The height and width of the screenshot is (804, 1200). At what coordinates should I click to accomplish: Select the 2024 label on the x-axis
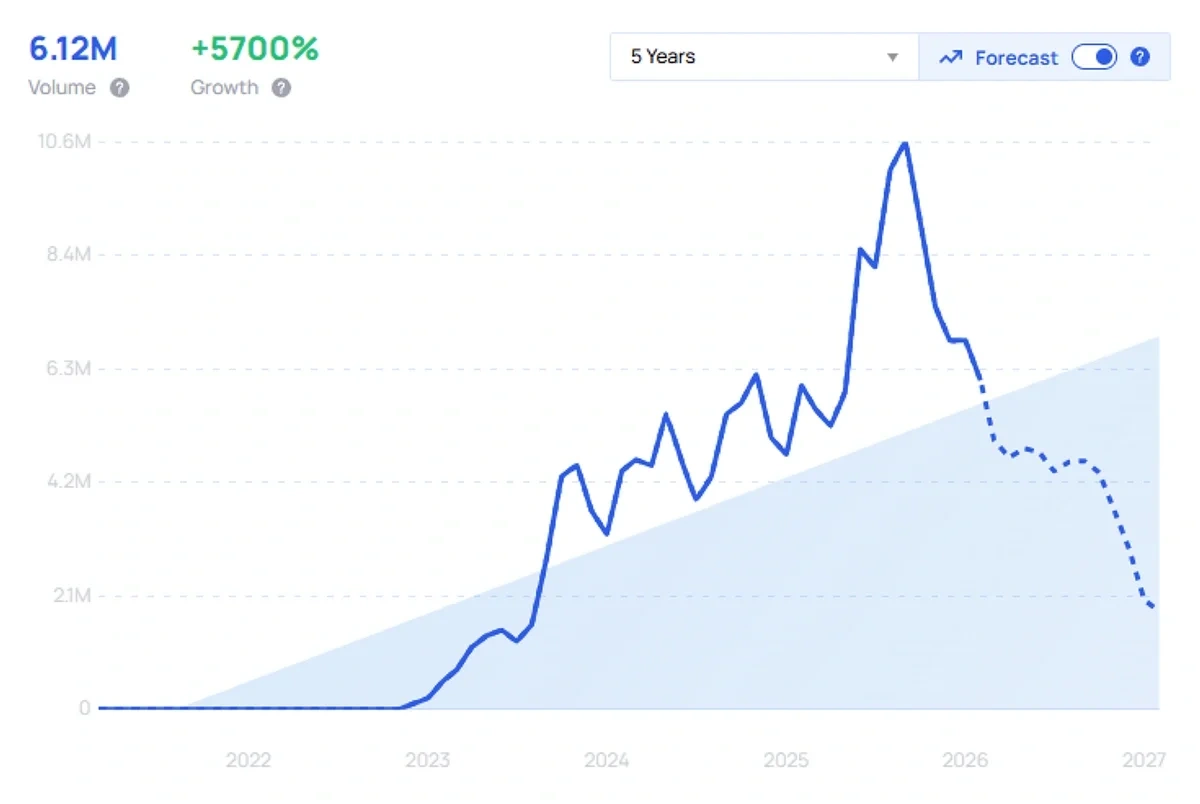coord(608,761)
